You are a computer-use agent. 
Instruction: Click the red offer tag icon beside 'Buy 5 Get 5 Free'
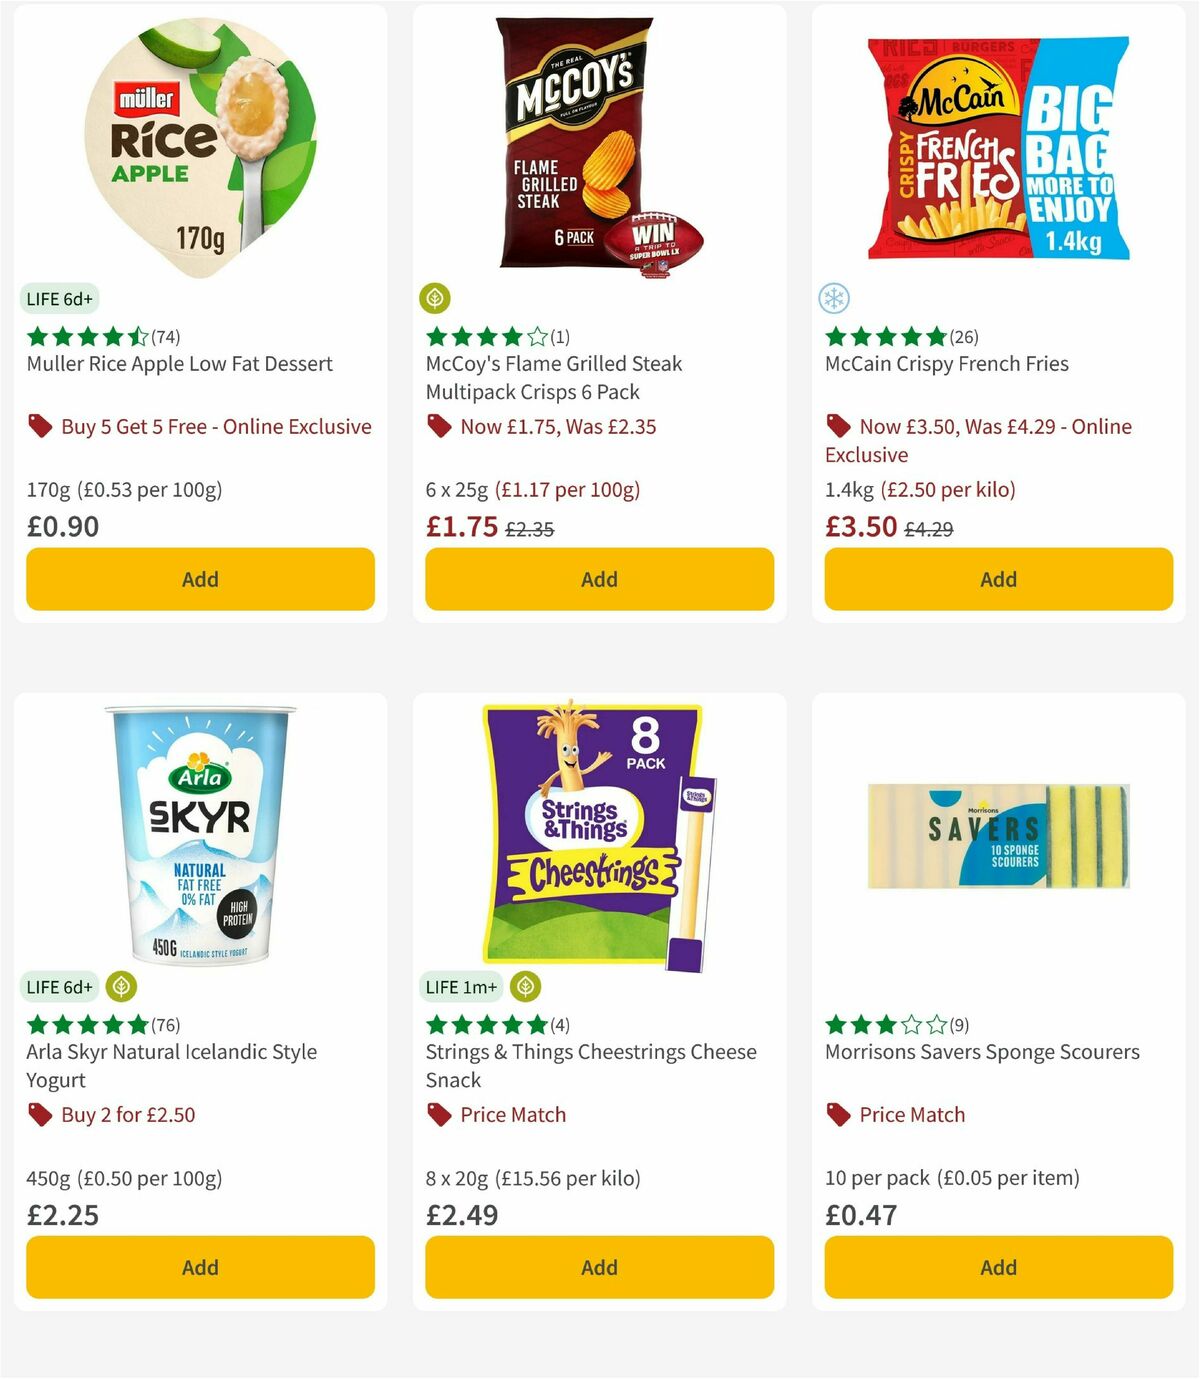(39, 426)
